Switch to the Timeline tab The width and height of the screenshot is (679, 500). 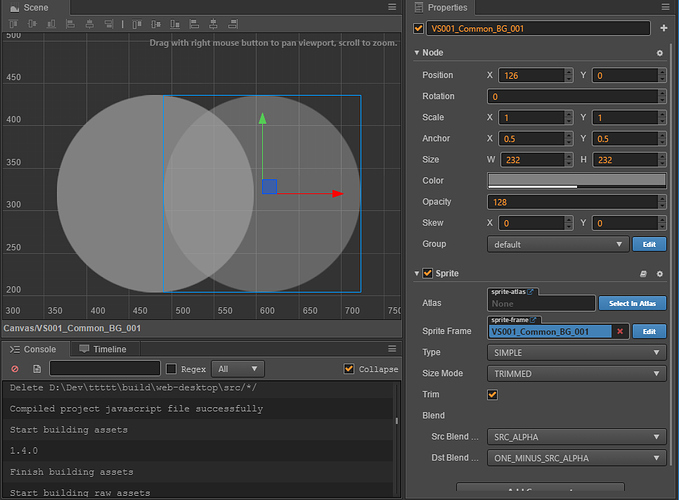click(103, 349)
